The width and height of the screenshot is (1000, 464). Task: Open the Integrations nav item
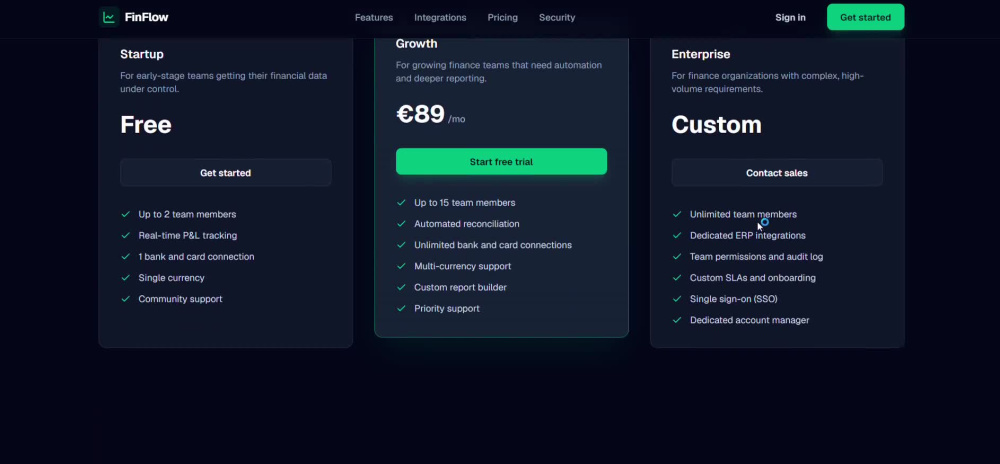point(440,18)
